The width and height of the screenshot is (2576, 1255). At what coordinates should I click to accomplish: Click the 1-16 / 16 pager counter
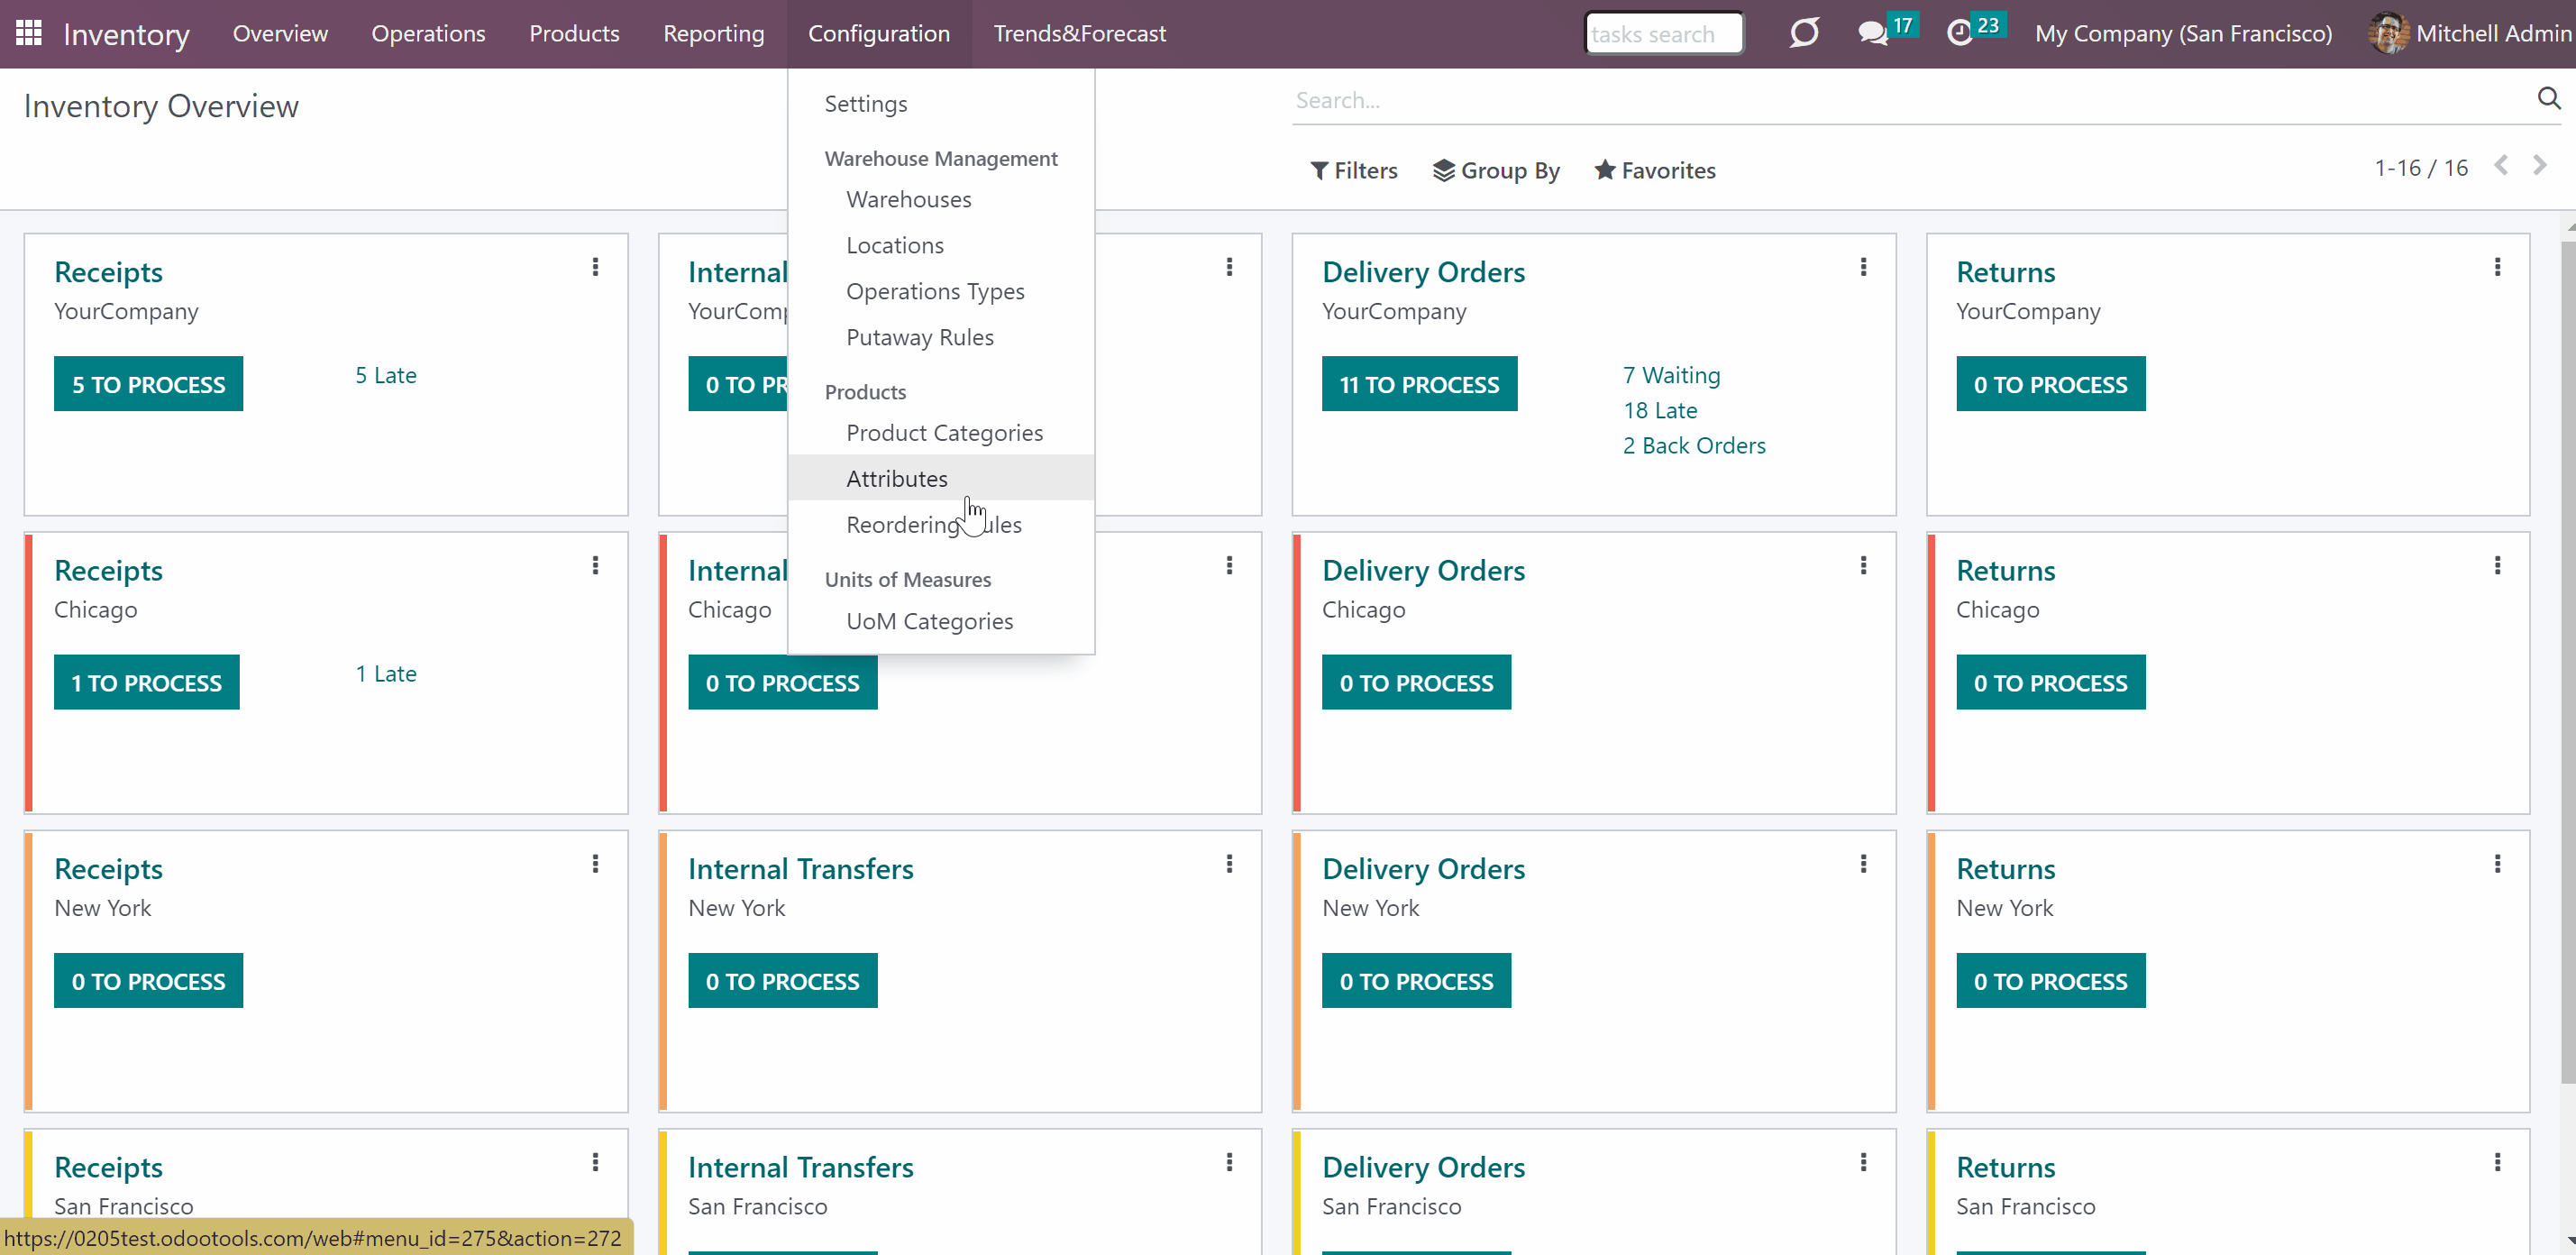2421,167
